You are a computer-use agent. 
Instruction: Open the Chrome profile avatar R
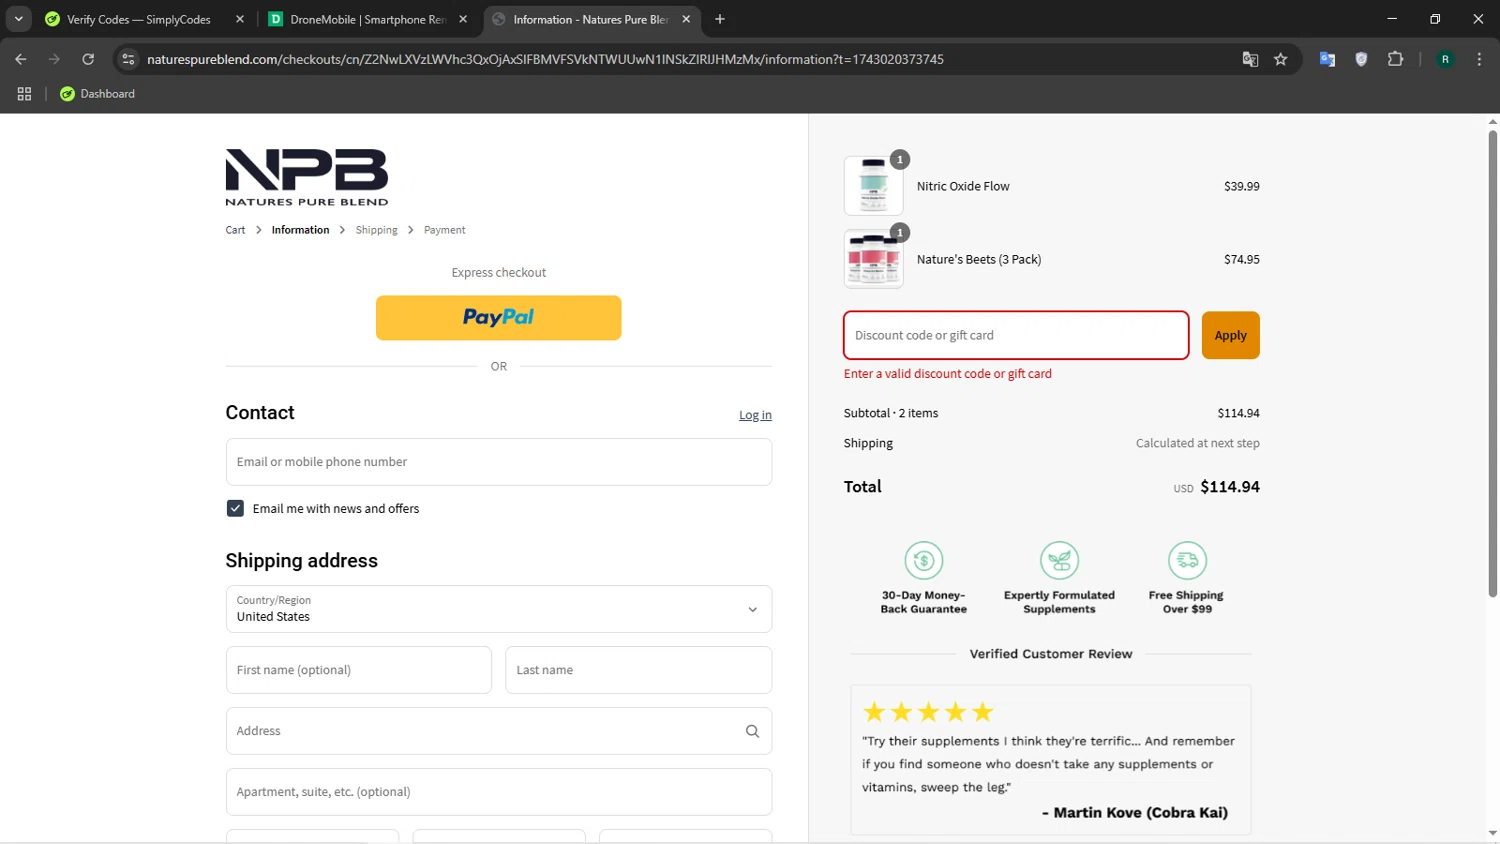(x=1445, y=59)
